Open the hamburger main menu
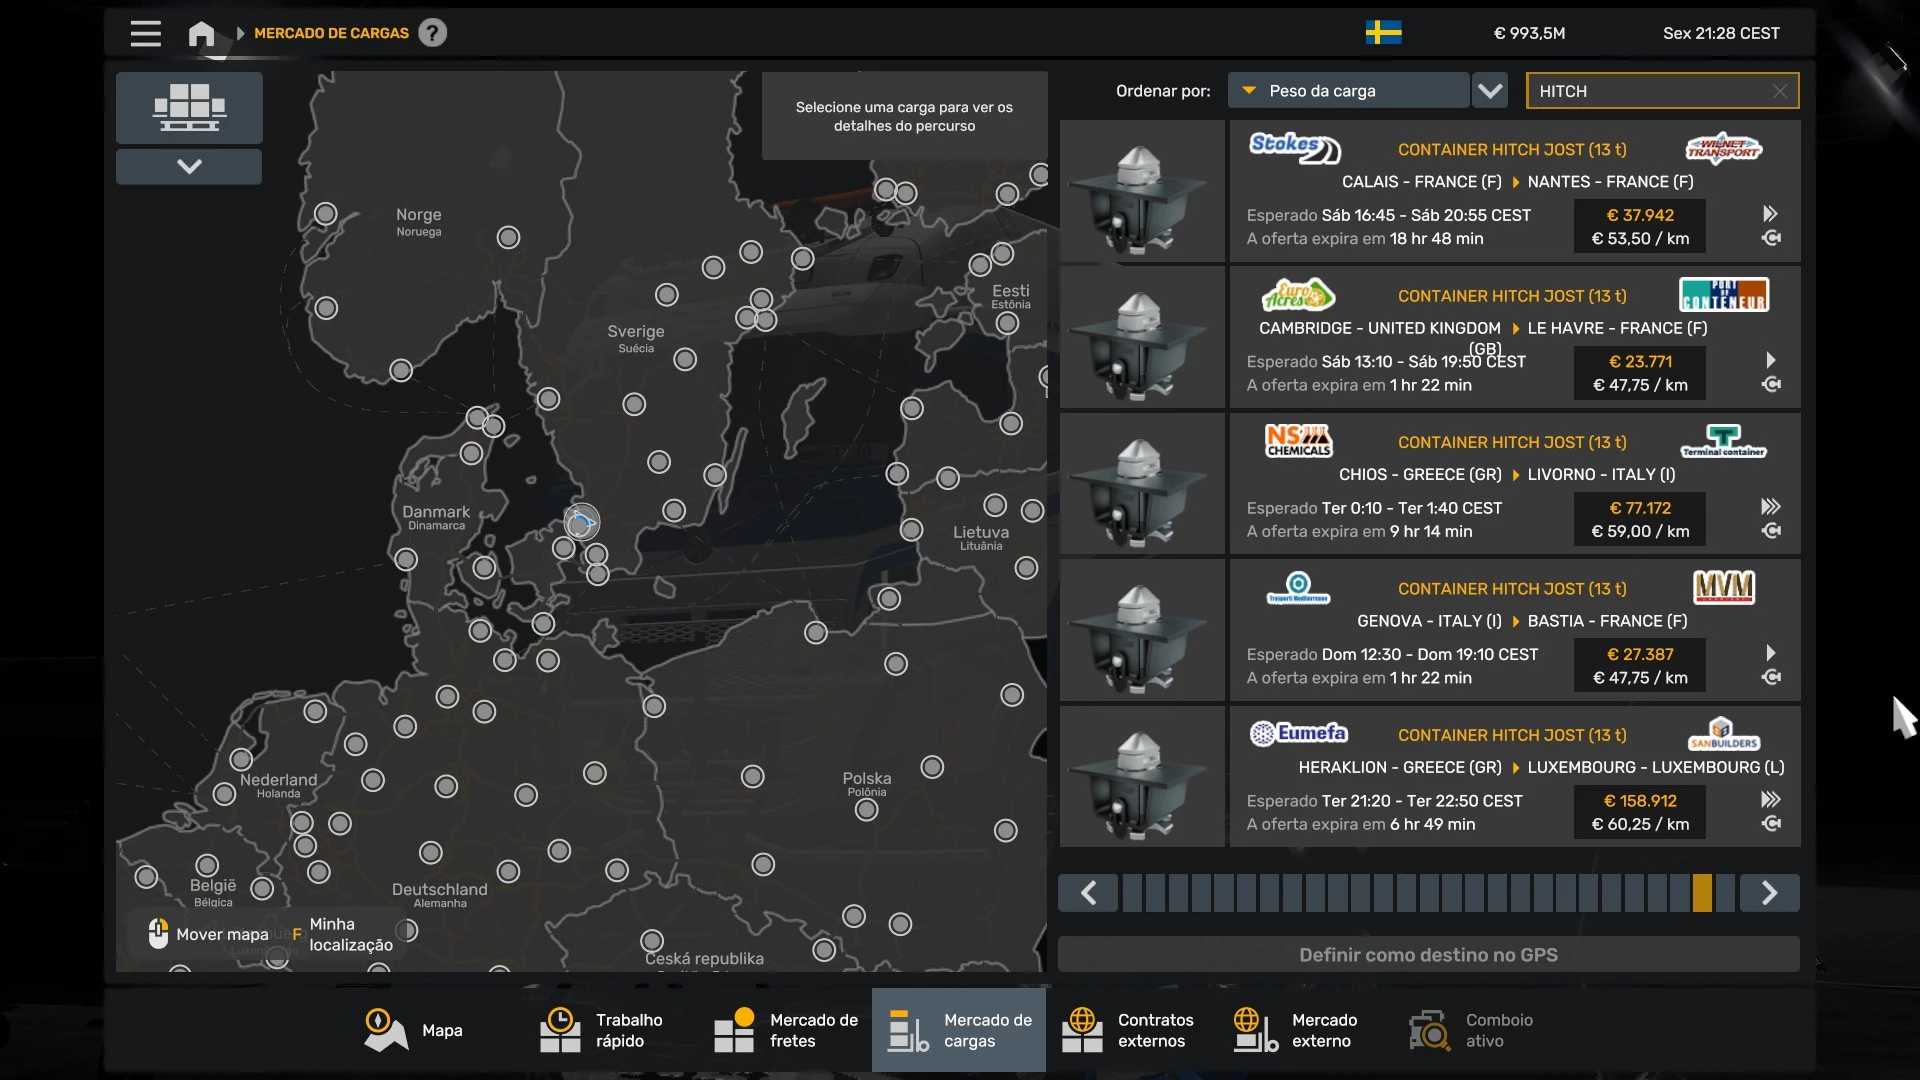The width and height of the screenshot is (1920, 1080). [x=145, y=33]
